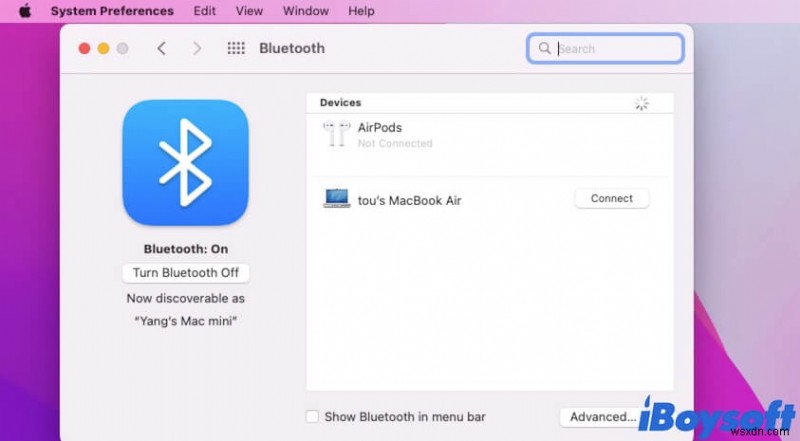Screen dimensions: 800x441
Task: Click the AirPods "Not Connected" status
Action: [x=395, y=143]
